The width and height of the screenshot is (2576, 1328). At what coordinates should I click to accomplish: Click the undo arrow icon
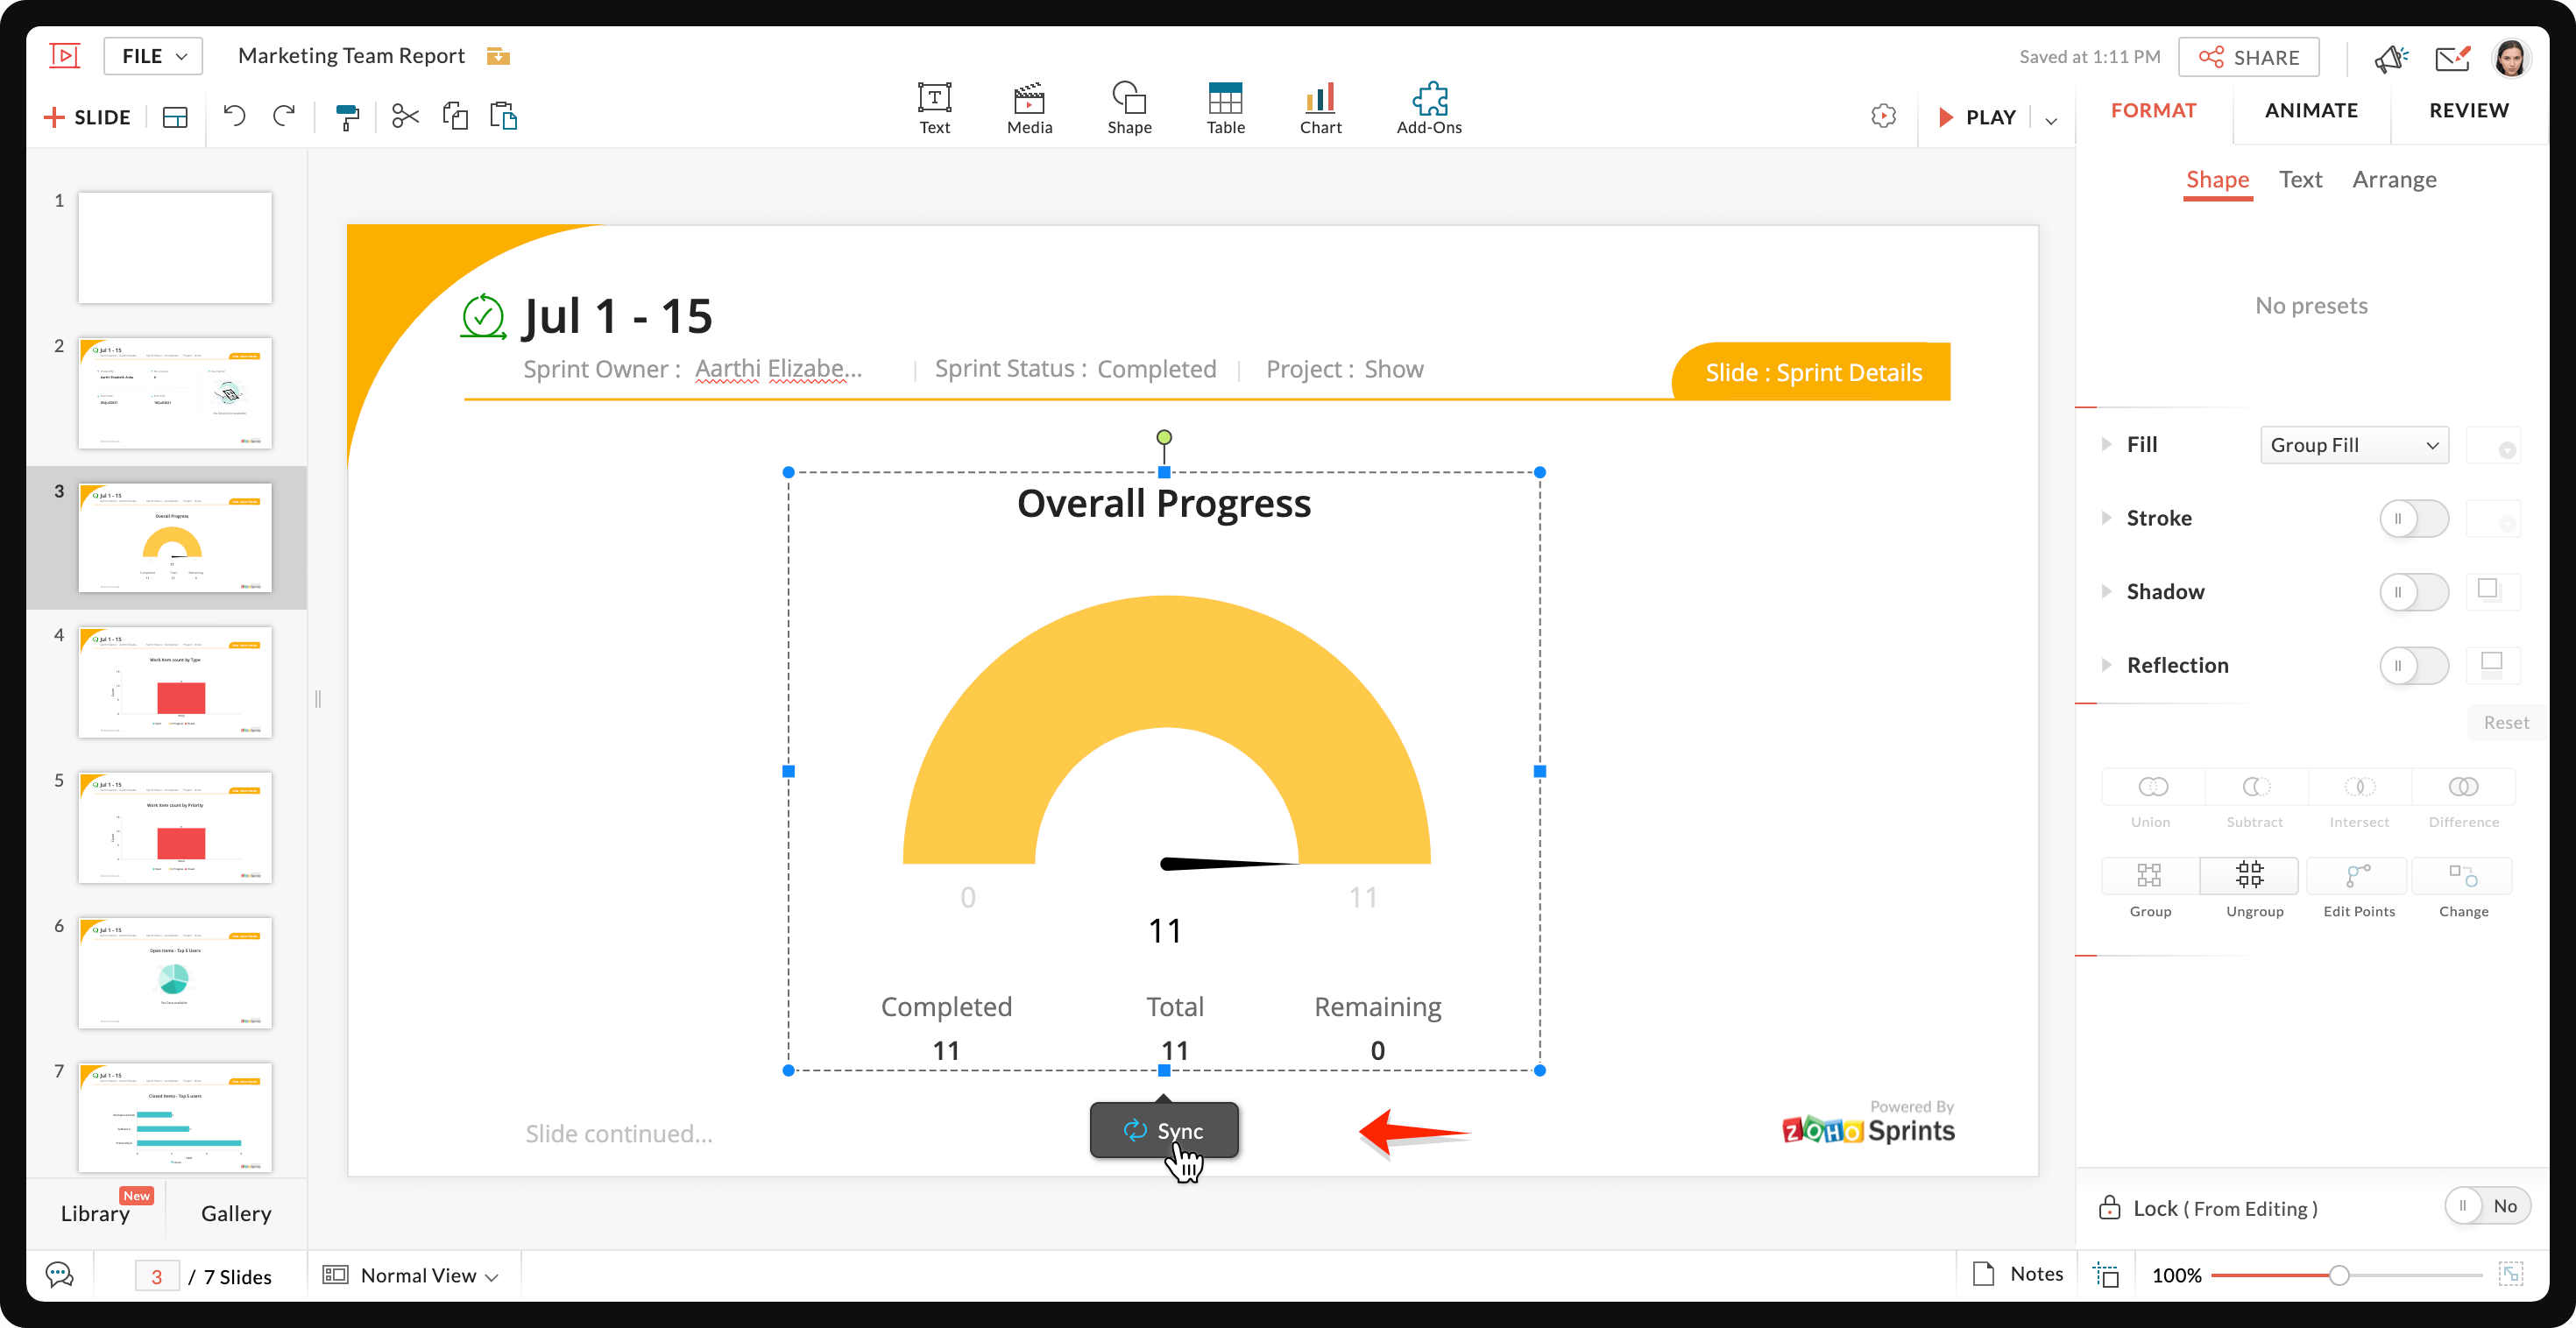(x=234, y=116)
